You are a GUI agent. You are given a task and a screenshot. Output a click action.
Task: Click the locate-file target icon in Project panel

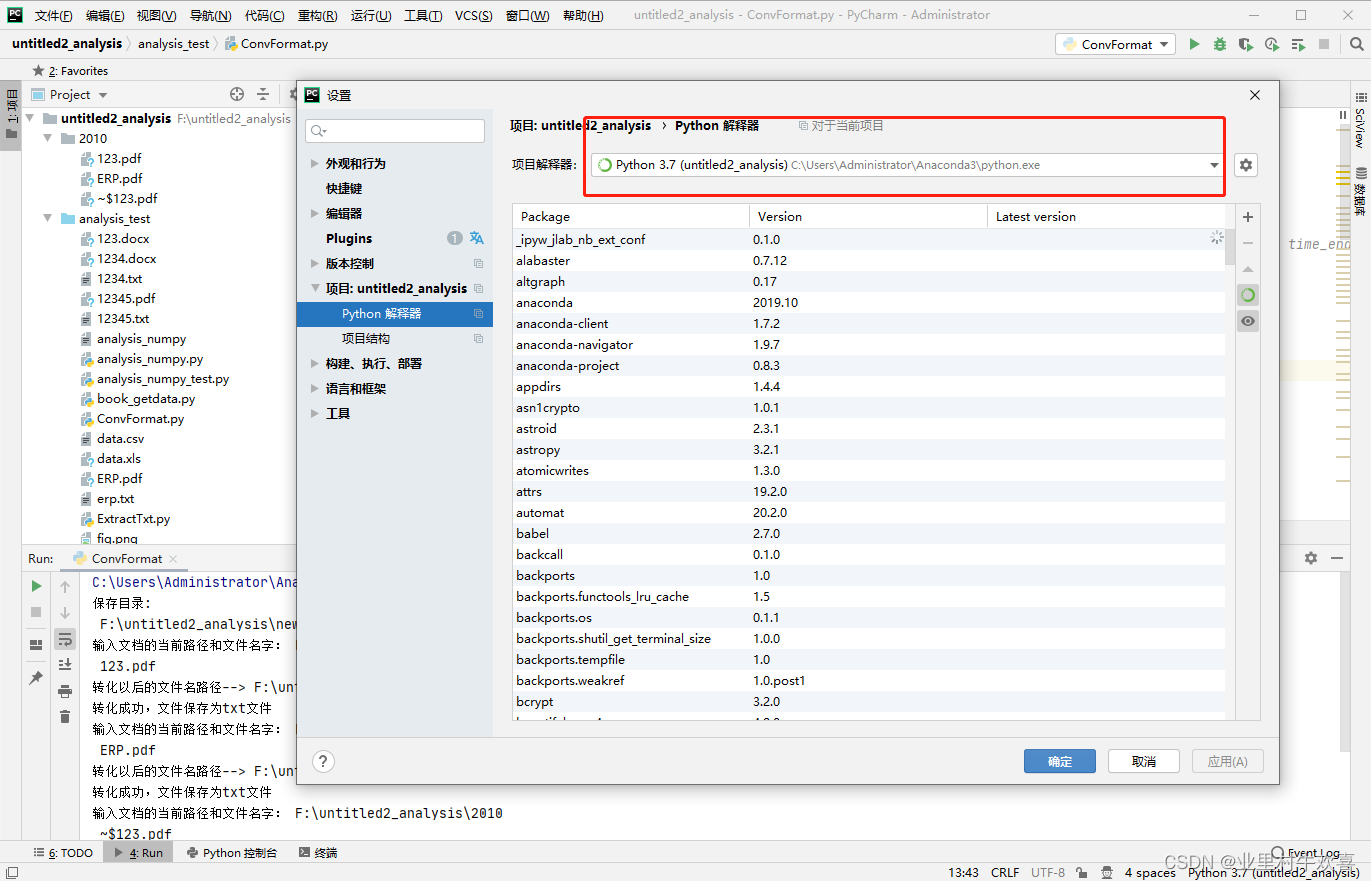point(237,94)
